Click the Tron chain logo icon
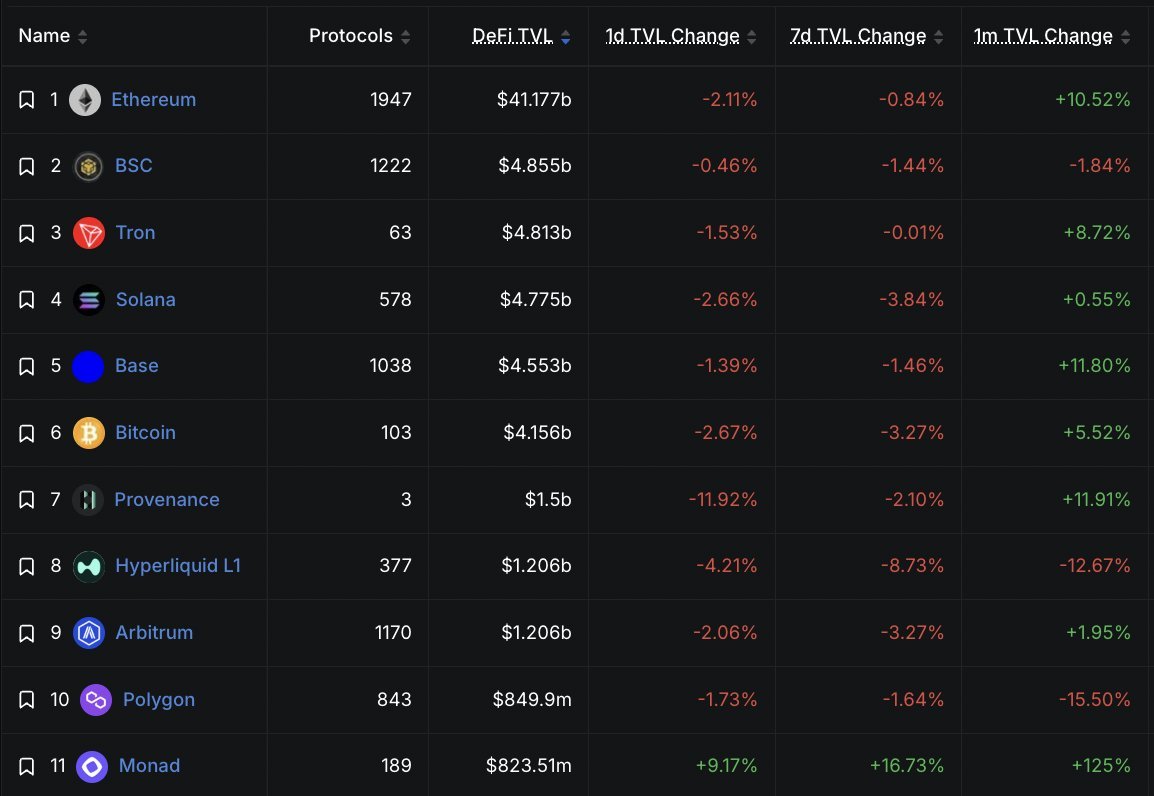 [88, 233]
